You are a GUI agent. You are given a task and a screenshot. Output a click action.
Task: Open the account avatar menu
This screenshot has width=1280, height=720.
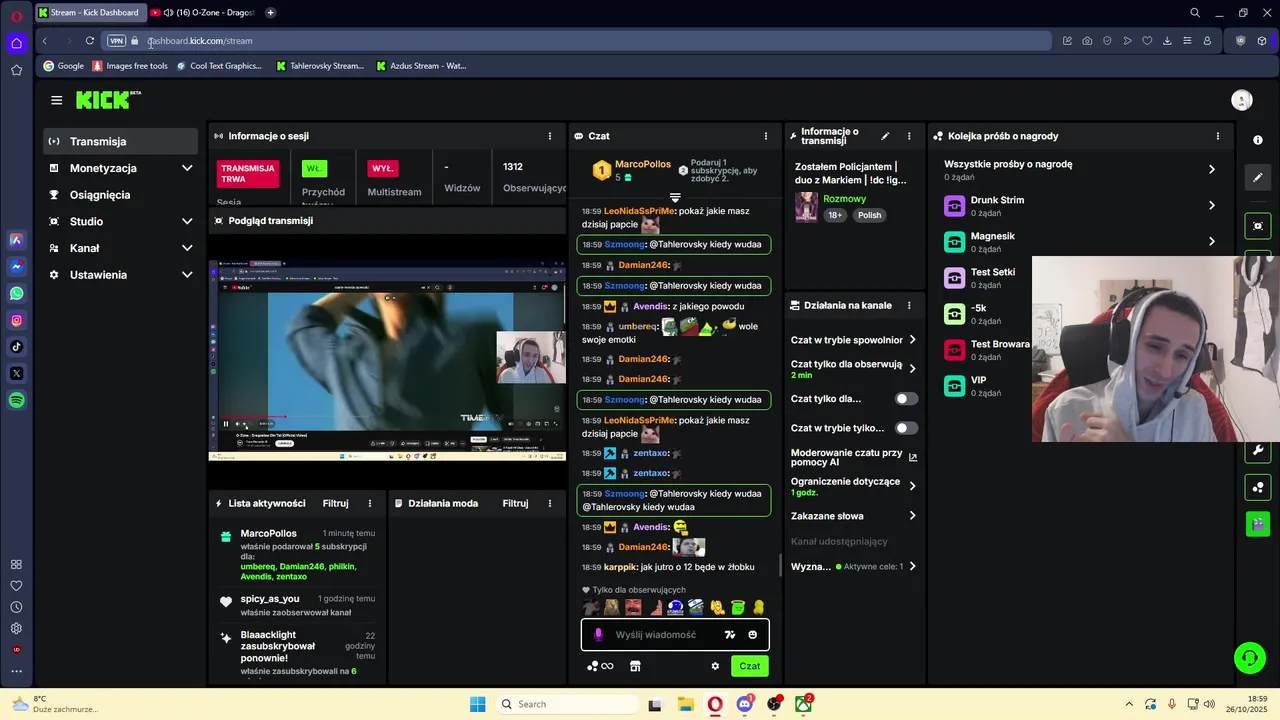pos(1242,100)
